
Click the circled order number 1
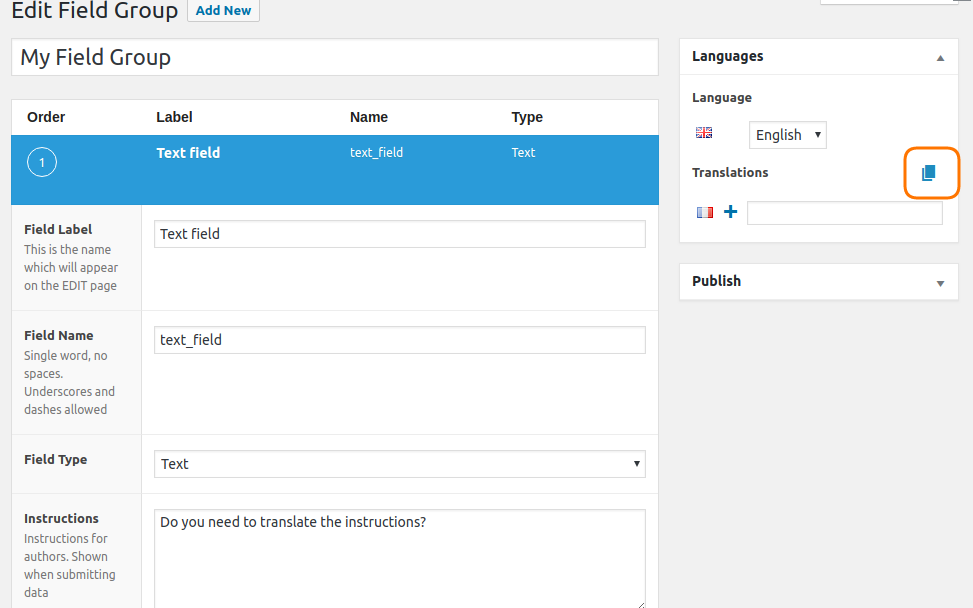click(42, 163)
